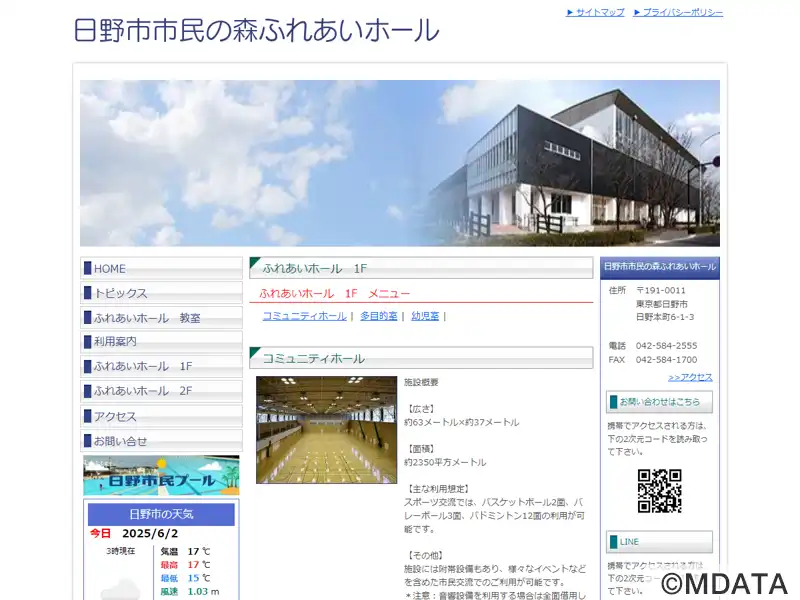Click the community hall interior photo
Viewport: 800px width, 600px height.
pos(327,430)
